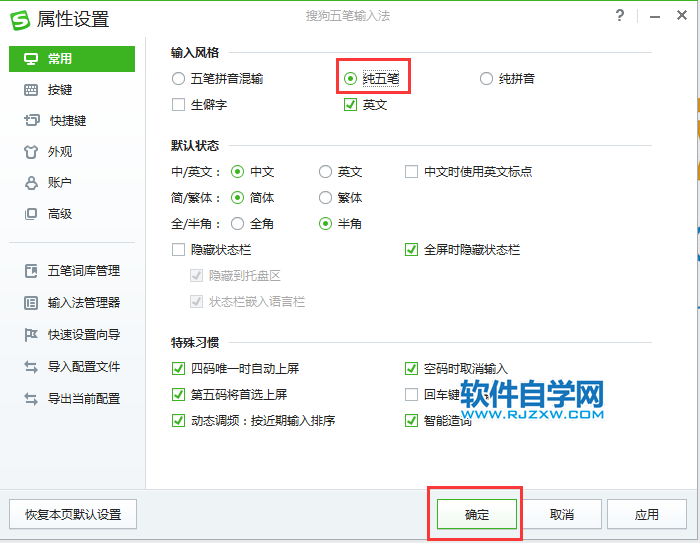The height and width of the screenshot is (543, 700).
Task: Click the list icon beside 输入法管理器
Action: (31, 303)
